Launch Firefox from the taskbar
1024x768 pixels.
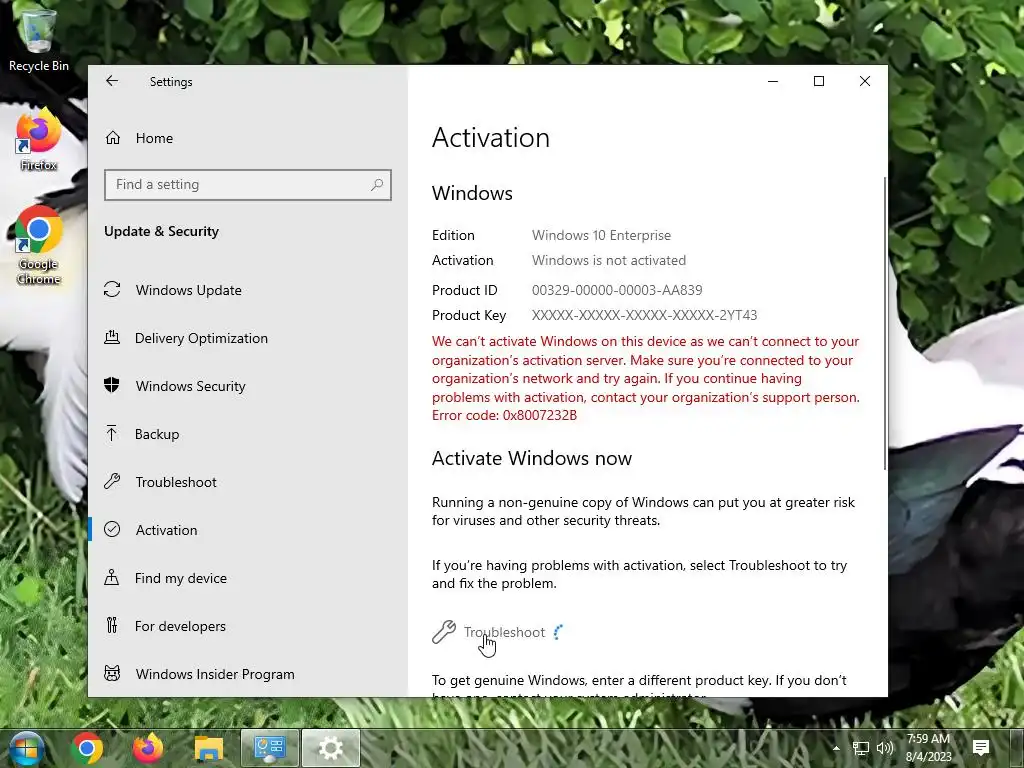pyautogui.click(x=148, y=748)
